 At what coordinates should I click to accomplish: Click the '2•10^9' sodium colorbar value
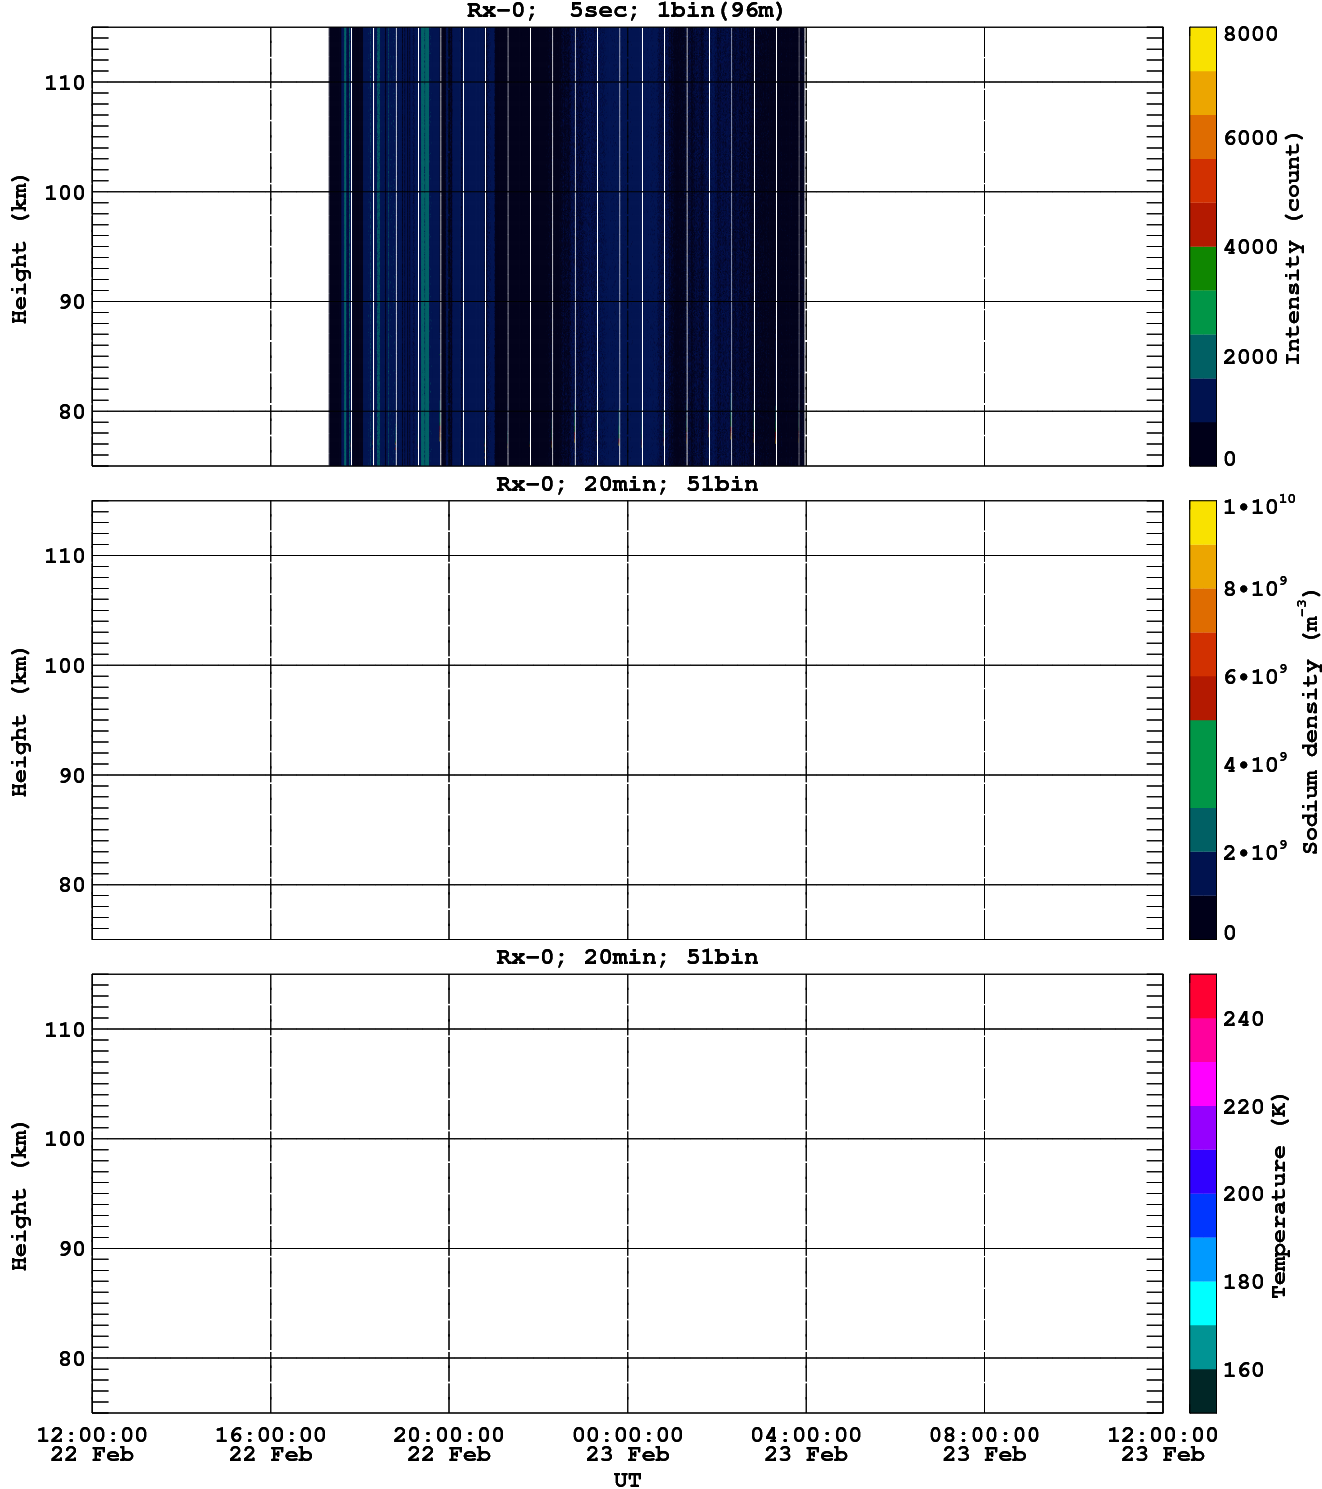pos(1256,852)
